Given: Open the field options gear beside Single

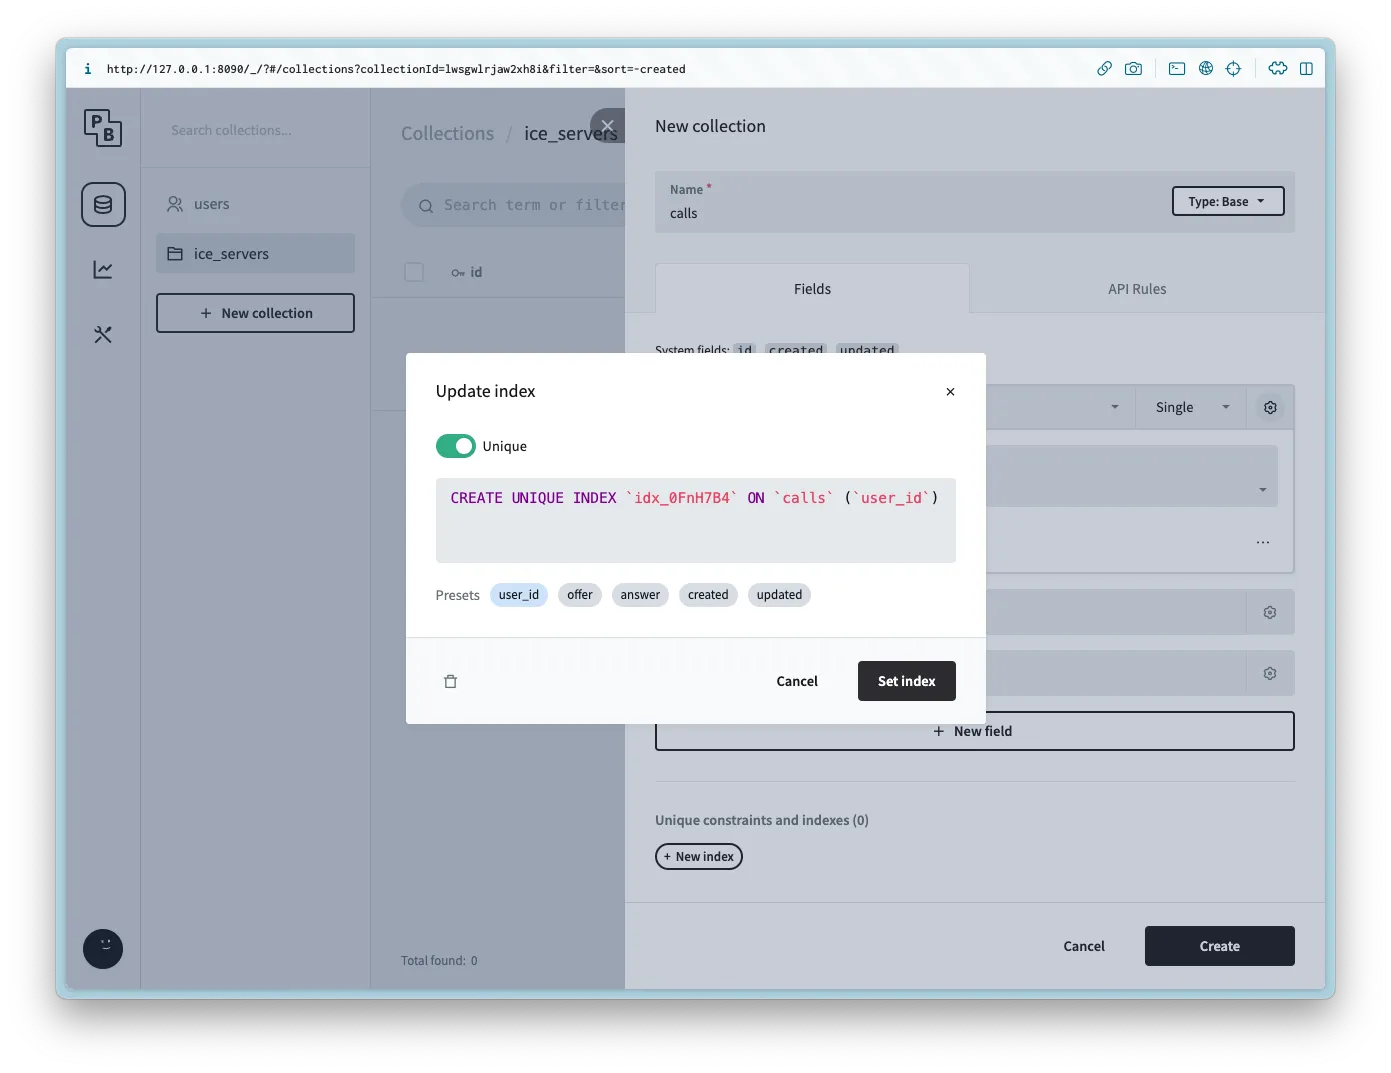Looking at the screenshot, I should 1270,408.
